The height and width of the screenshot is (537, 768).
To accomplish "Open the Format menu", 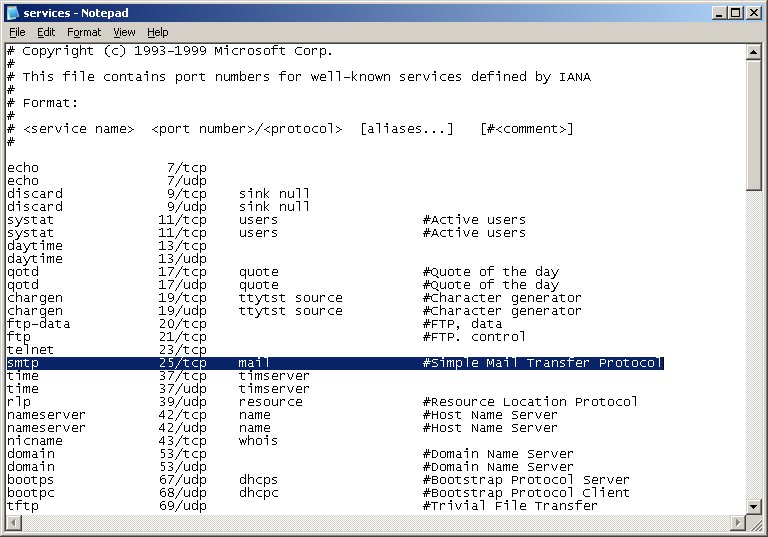I will point(84,32).
